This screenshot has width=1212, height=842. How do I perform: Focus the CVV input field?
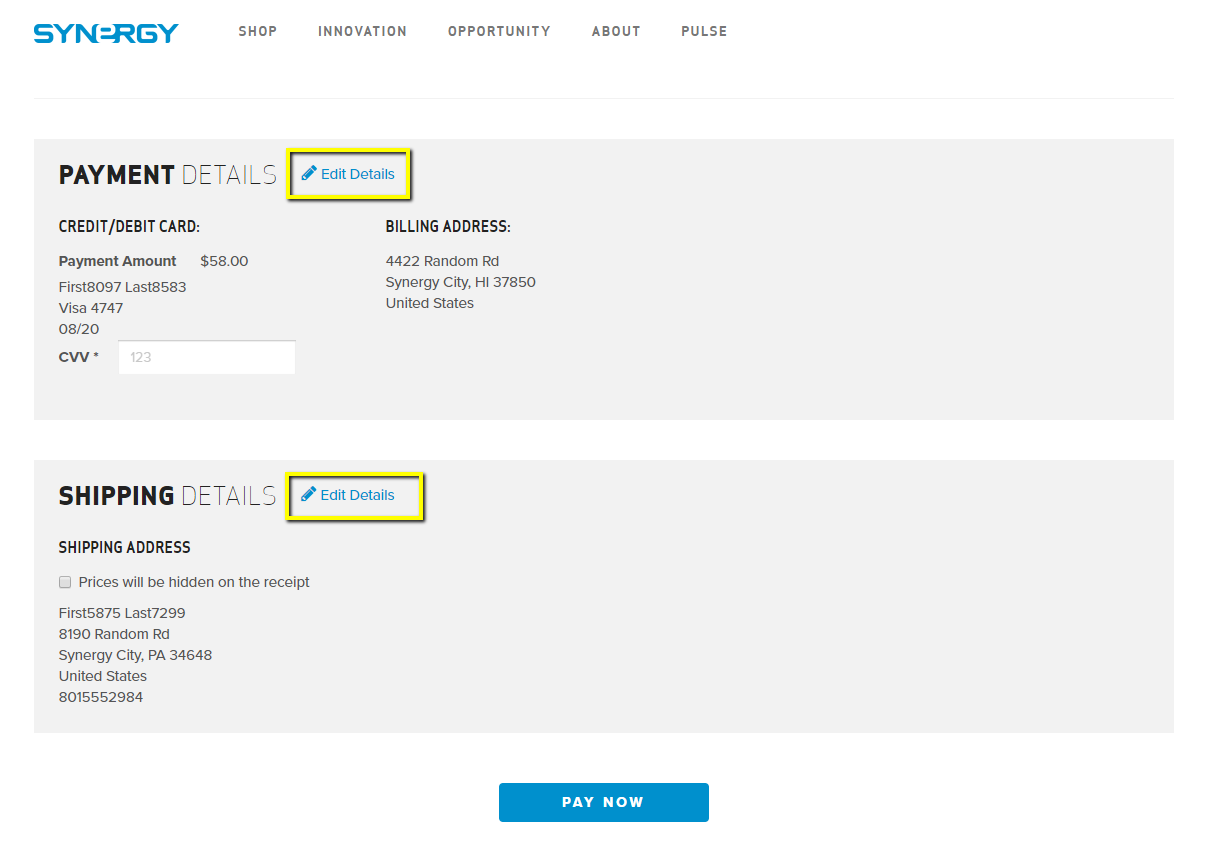pyautogui.click(x=207, y=357)
